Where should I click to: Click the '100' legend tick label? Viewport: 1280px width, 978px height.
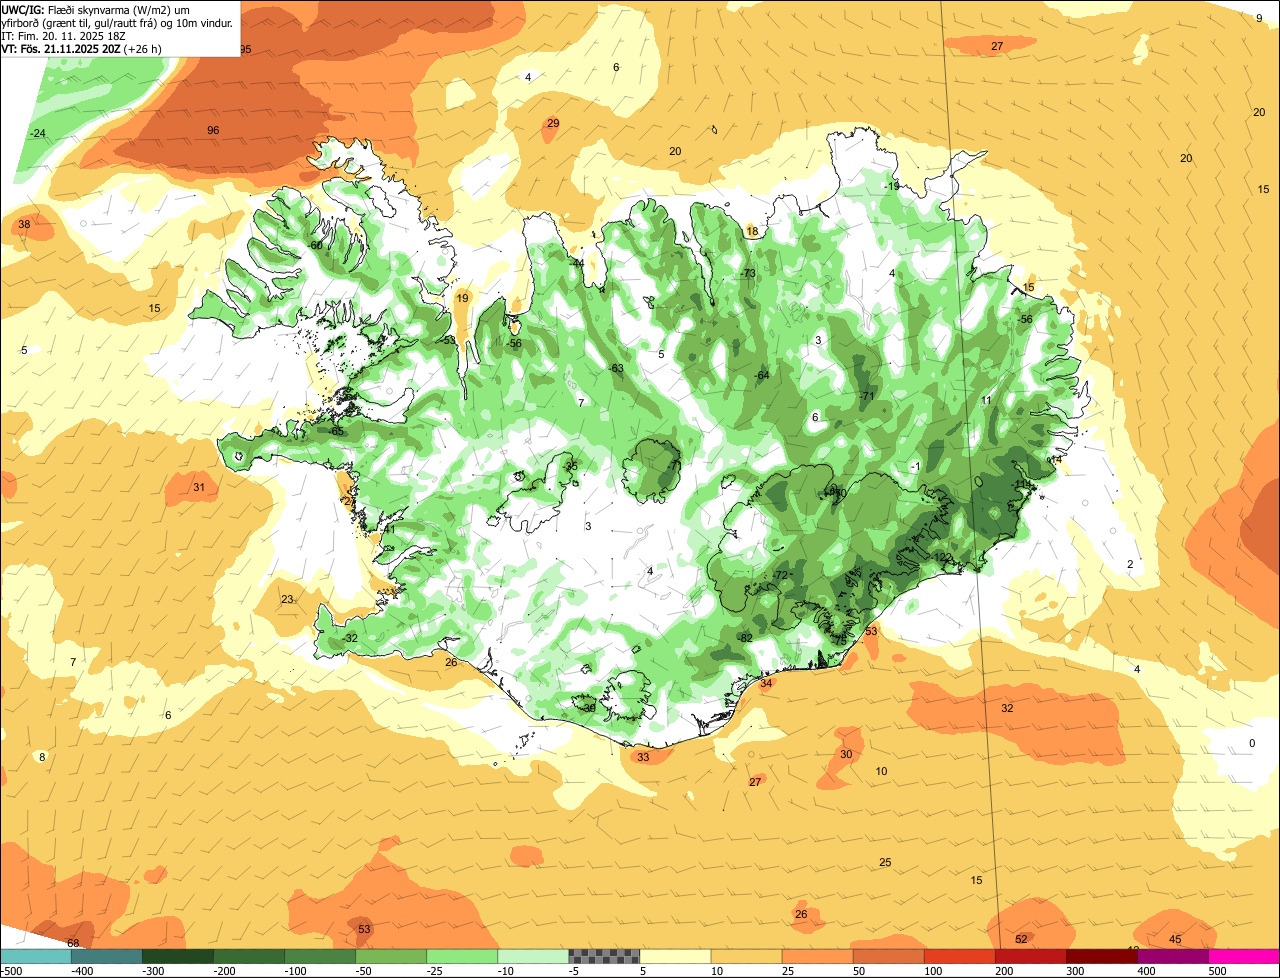pos(933,971)
